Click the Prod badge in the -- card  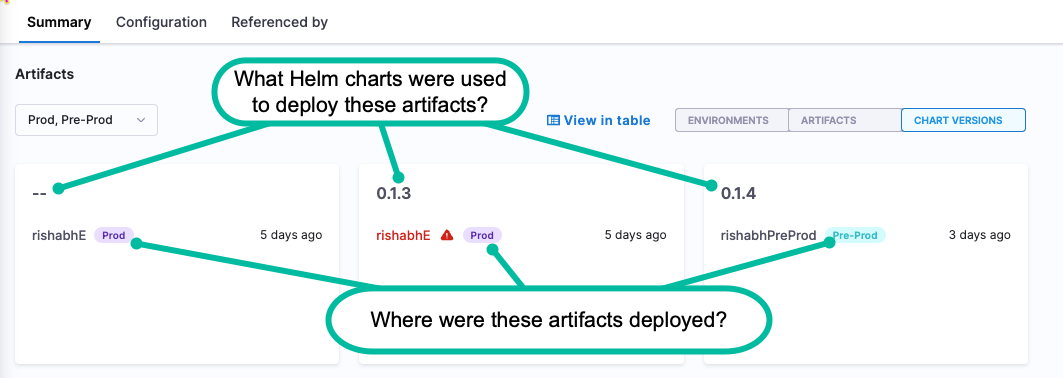(x=114, y=235)
